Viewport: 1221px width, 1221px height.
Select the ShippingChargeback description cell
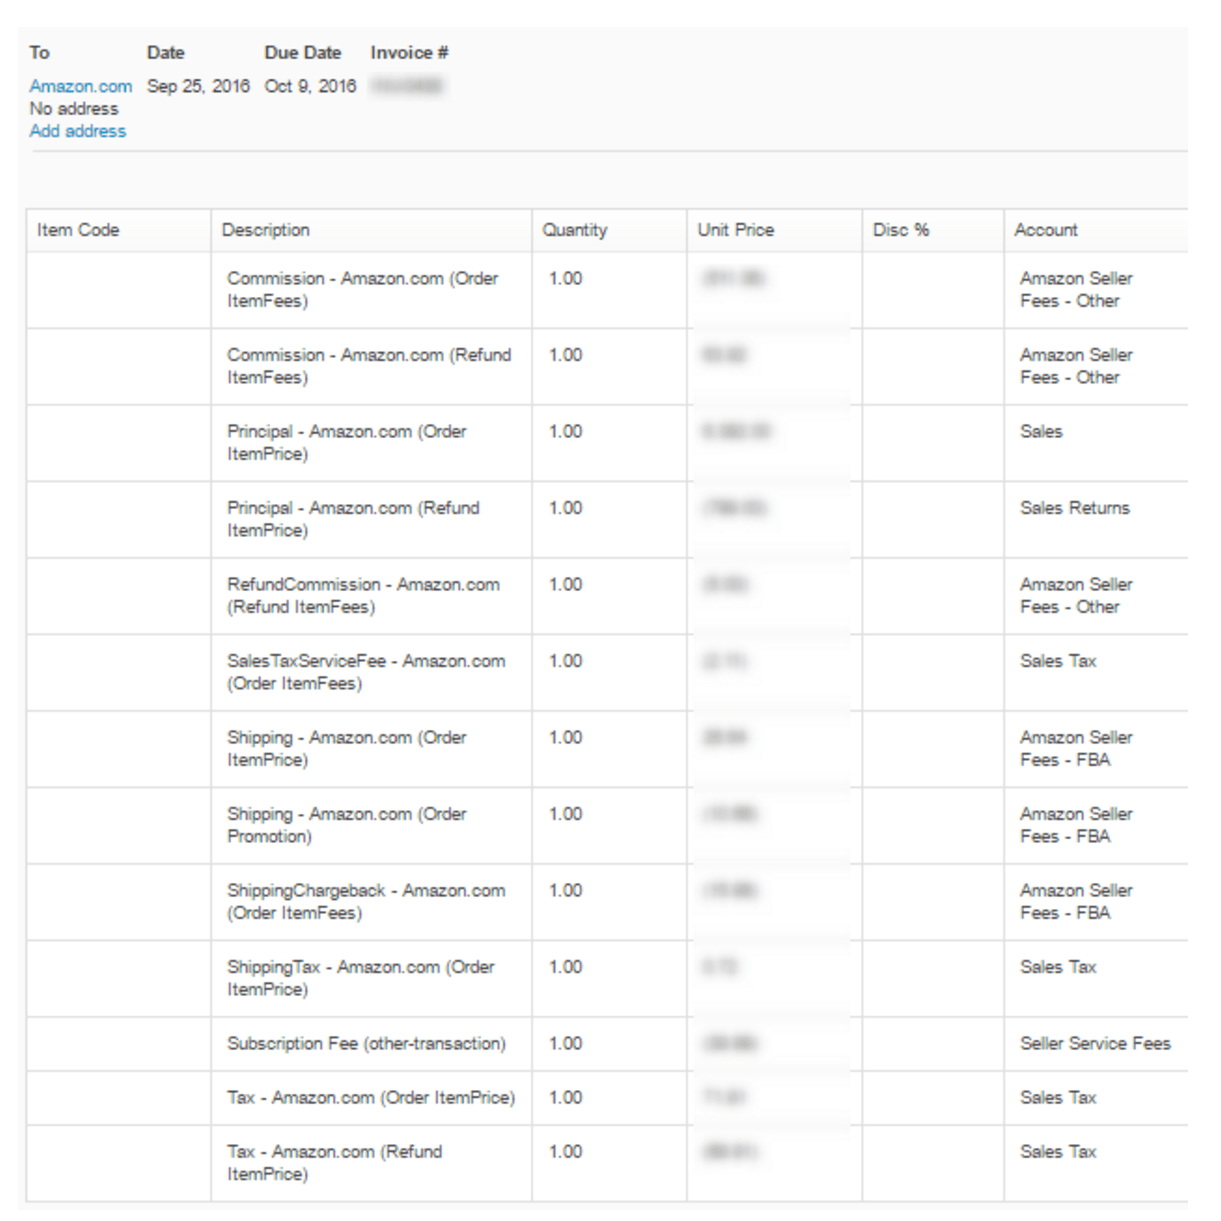(371, 902)
